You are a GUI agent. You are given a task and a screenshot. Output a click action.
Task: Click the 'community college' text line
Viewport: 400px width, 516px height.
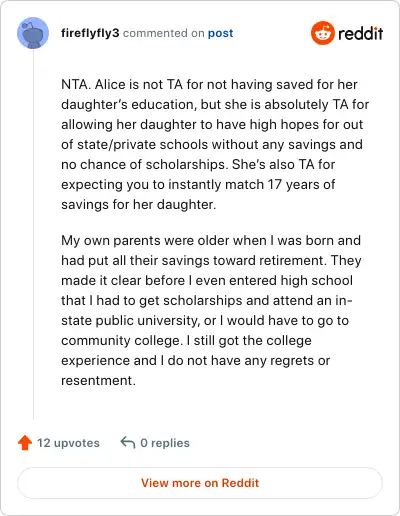pyautogui.click(x=186, y=341)
